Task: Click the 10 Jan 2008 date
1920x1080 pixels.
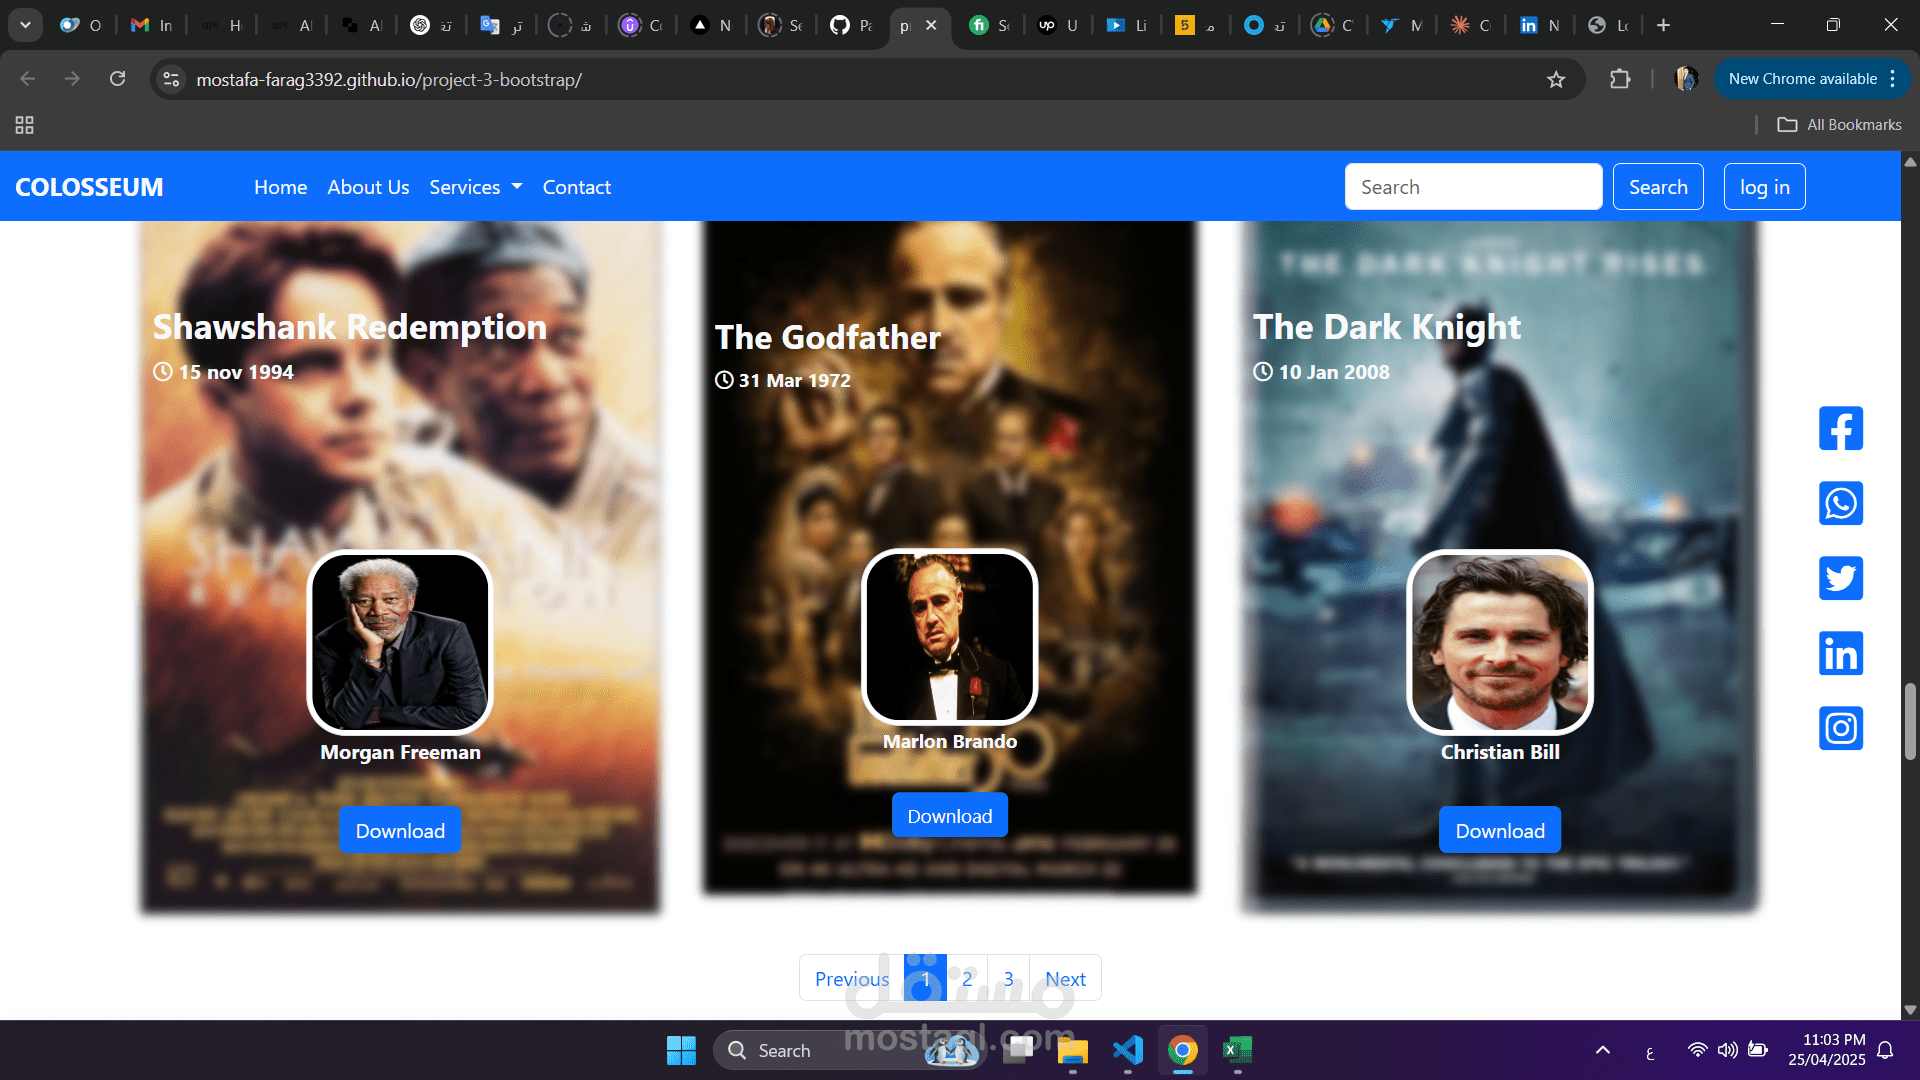Action: pyautogui.click(x=1334, y=372)
